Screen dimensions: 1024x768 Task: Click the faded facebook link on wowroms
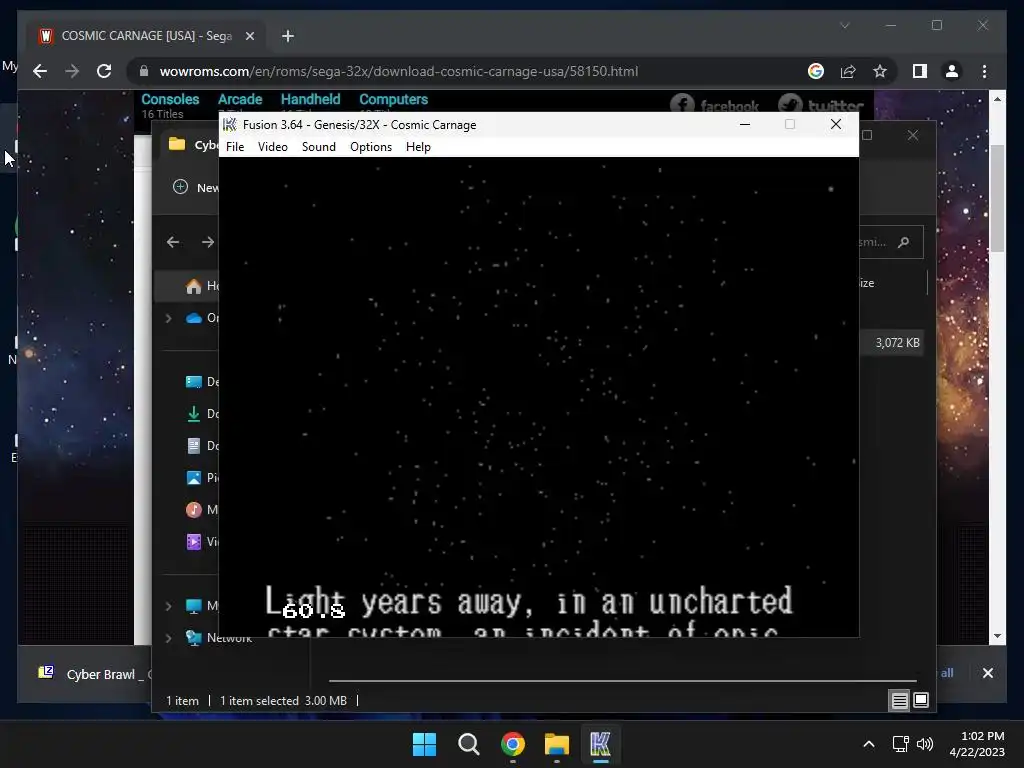pos(714,104)
